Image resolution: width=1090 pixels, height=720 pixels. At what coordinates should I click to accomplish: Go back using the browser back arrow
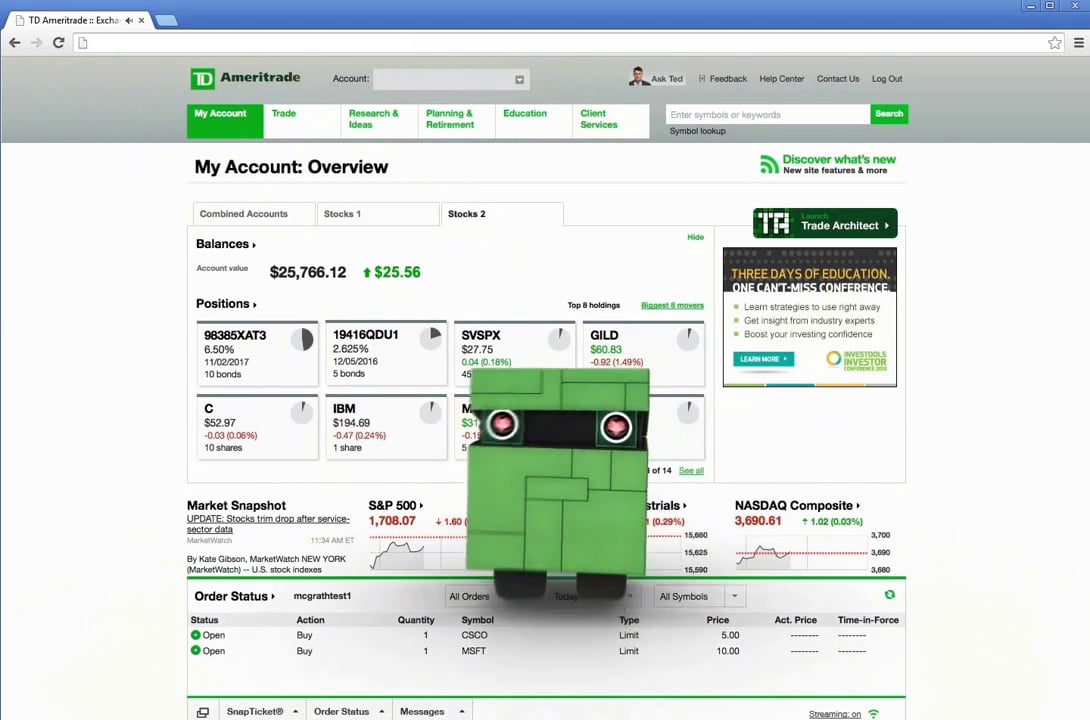pyautogui.click(x=15, y=42)
